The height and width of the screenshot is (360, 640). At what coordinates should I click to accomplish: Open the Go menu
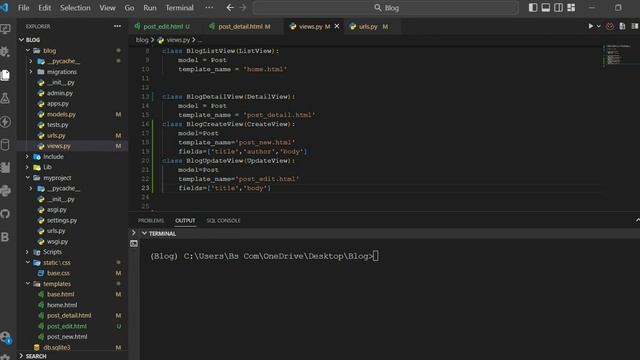coord(129,8)
